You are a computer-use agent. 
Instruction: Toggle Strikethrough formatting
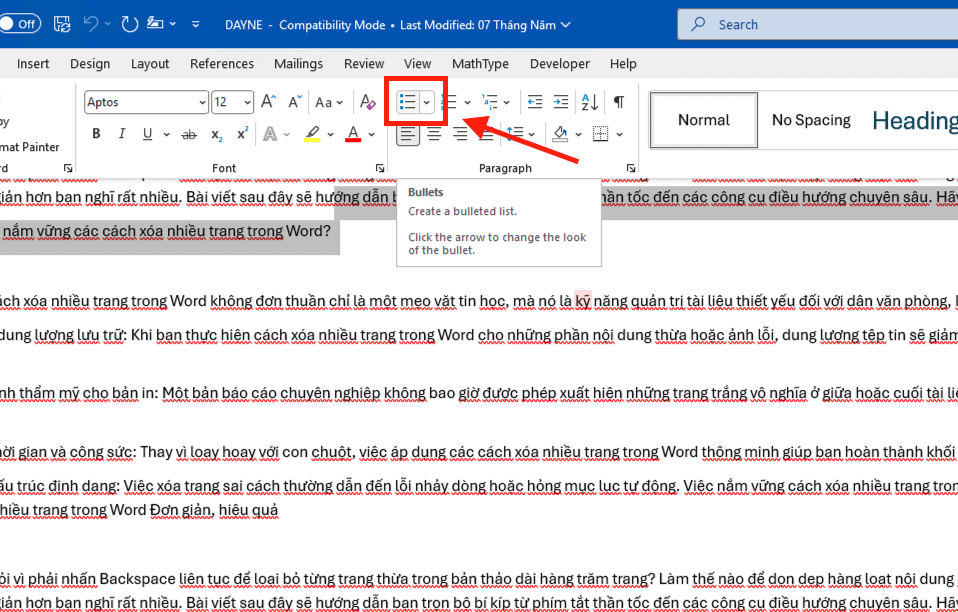point(189,134)
